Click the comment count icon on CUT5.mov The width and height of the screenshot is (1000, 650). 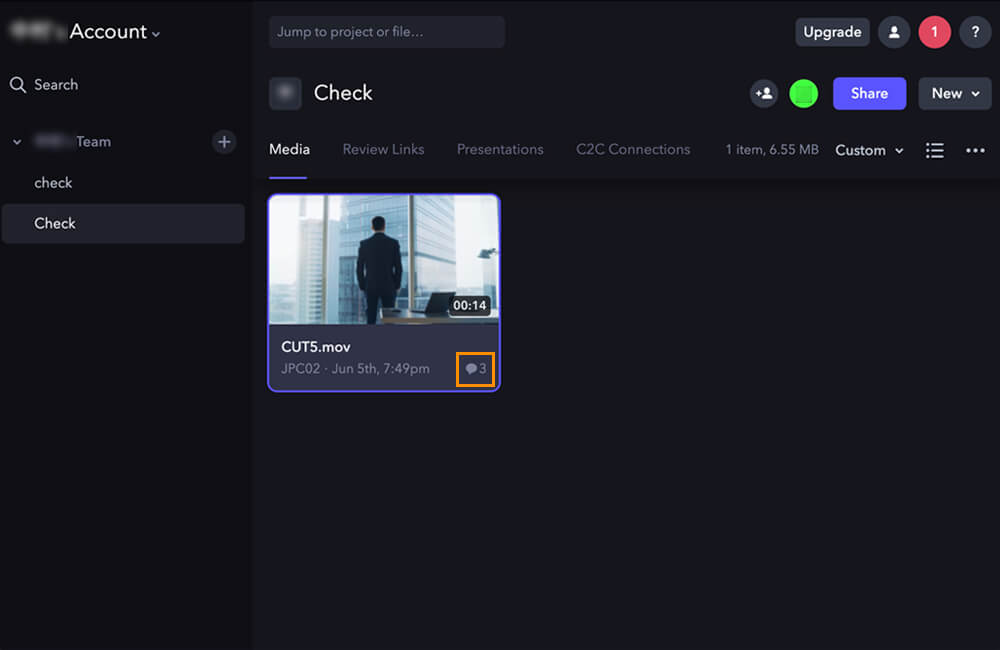476,369
